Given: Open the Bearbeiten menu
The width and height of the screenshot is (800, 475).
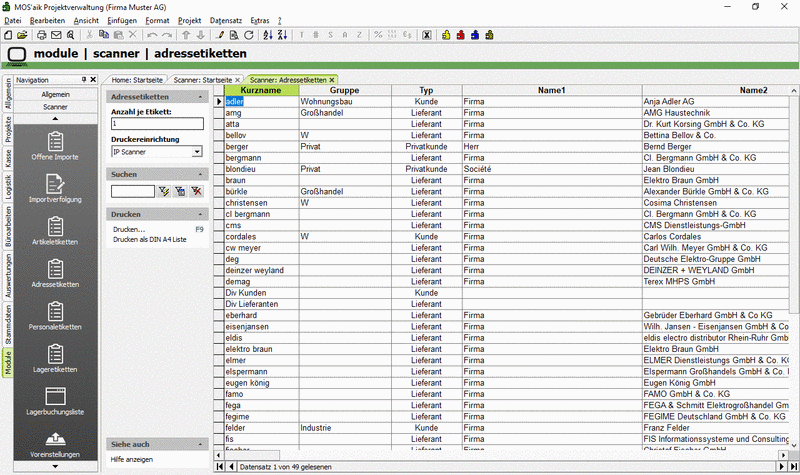Looking at the screenshot, I should [x=47, y=20].
